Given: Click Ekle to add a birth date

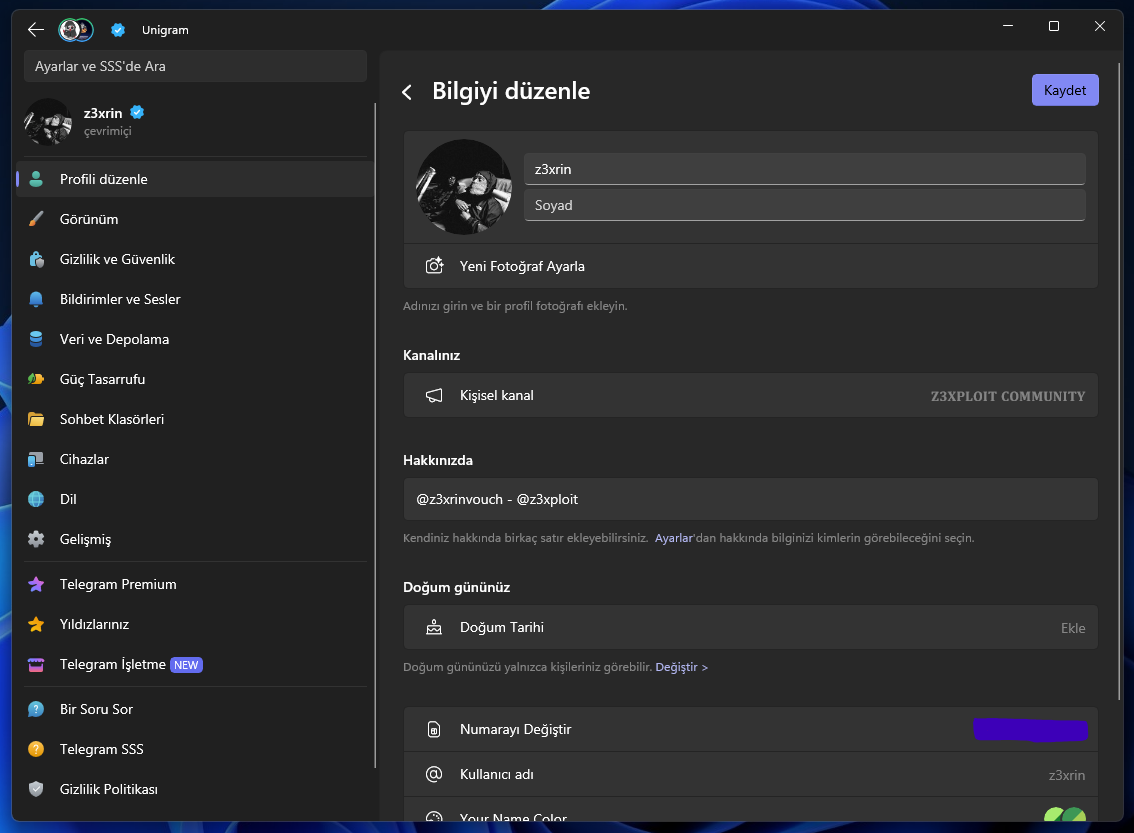Looking at the screenshot, I should [1073, 628].
